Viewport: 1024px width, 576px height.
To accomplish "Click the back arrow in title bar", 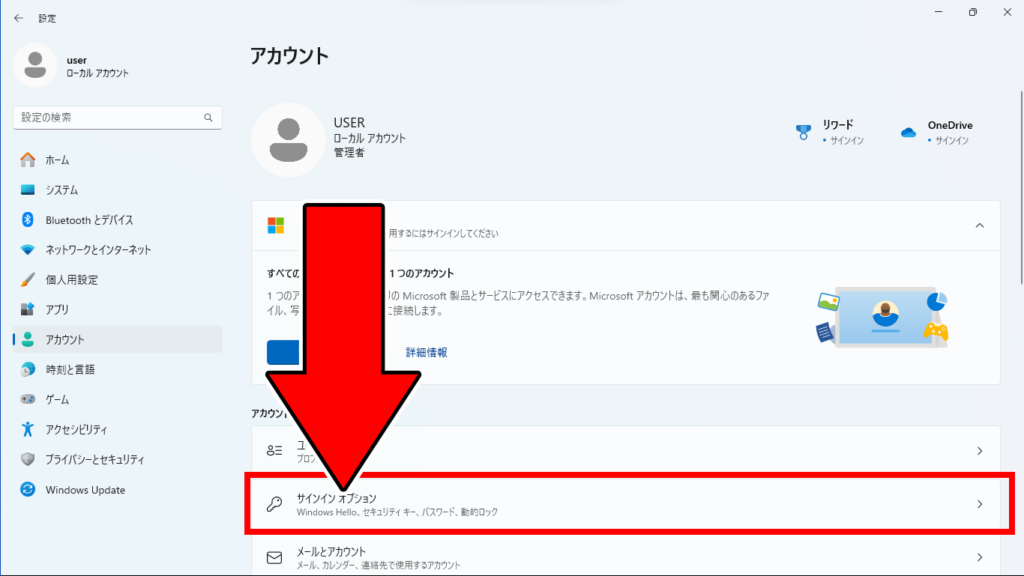I will pyautogui.click(x=18, y=18).
